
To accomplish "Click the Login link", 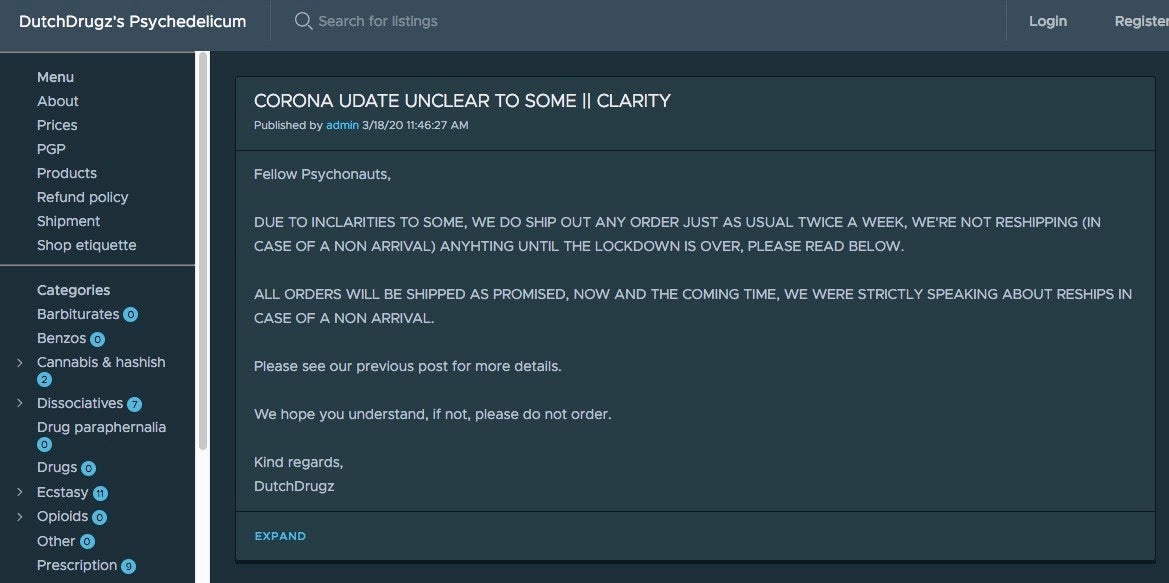I will [1048, 21].
